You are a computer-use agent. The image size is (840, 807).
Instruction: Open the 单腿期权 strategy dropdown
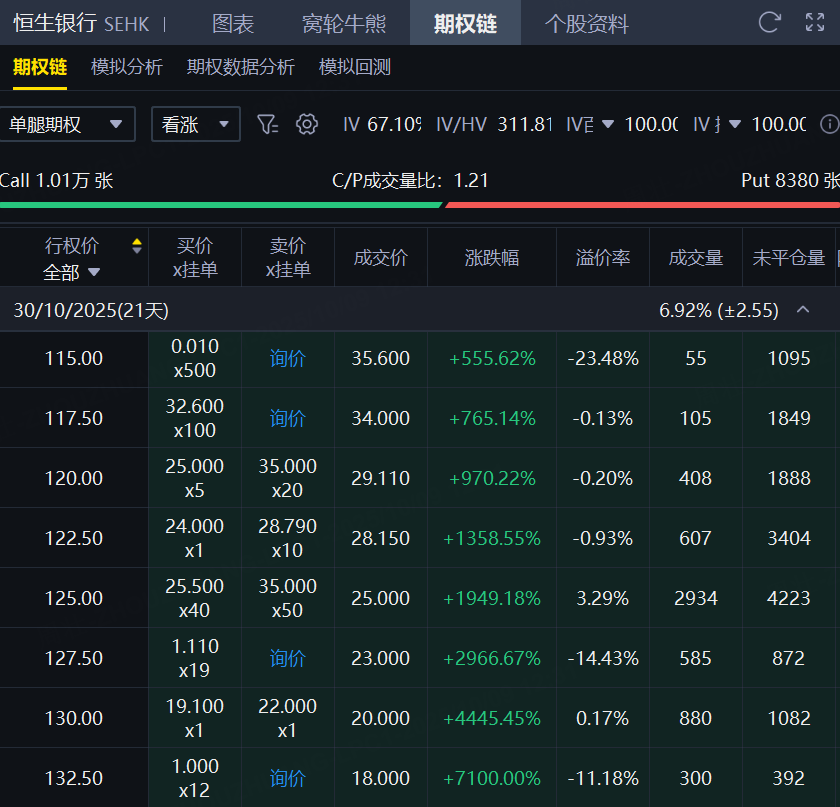click(x=66, y=124)
